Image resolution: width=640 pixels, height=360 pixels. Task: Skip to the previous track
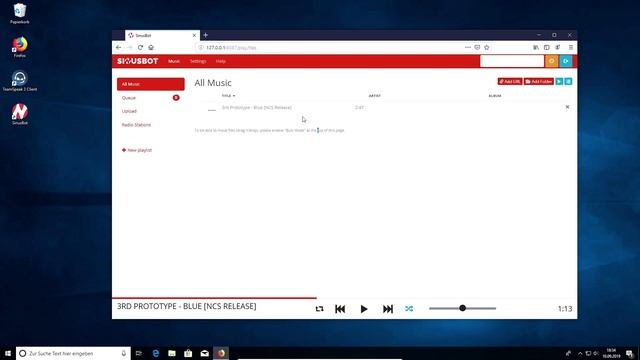click(340, 309)
